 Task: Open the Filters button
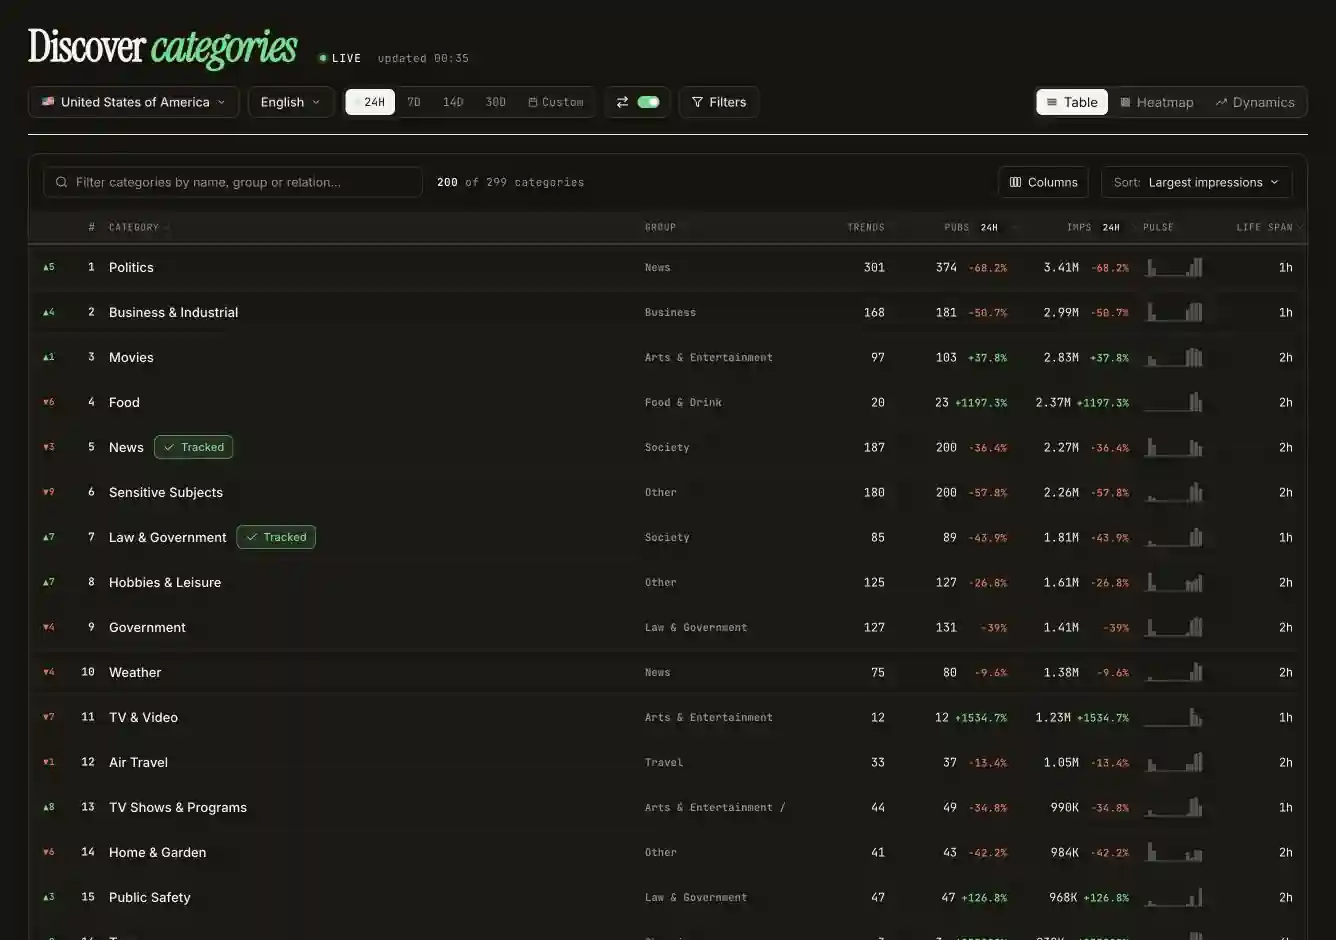coord(719,102)
